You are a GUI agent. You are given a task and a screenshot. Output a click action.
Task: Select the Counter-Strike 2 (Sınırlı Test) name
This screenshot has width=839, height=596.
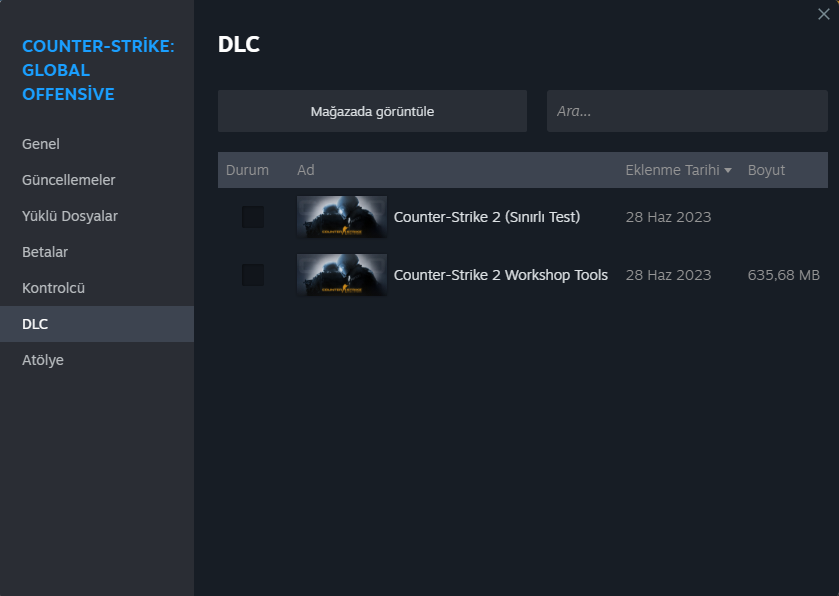[487, 217]
